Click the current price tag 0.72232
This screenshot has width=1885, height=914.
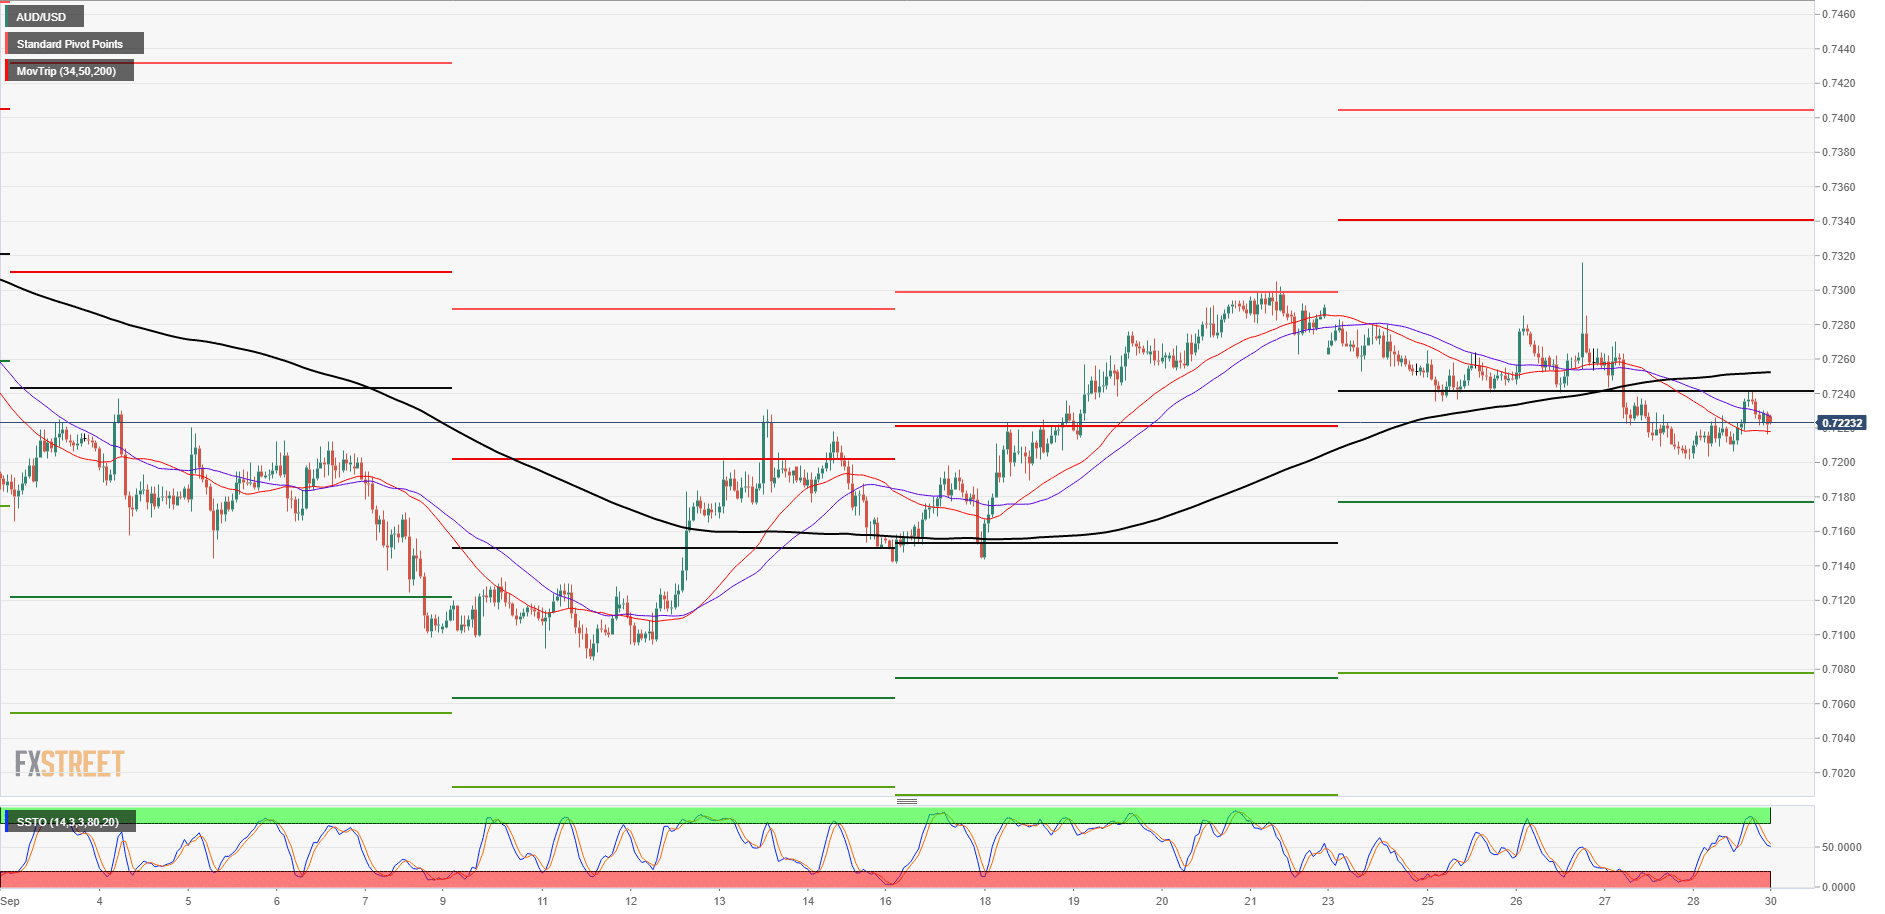tap(1841, 423)
